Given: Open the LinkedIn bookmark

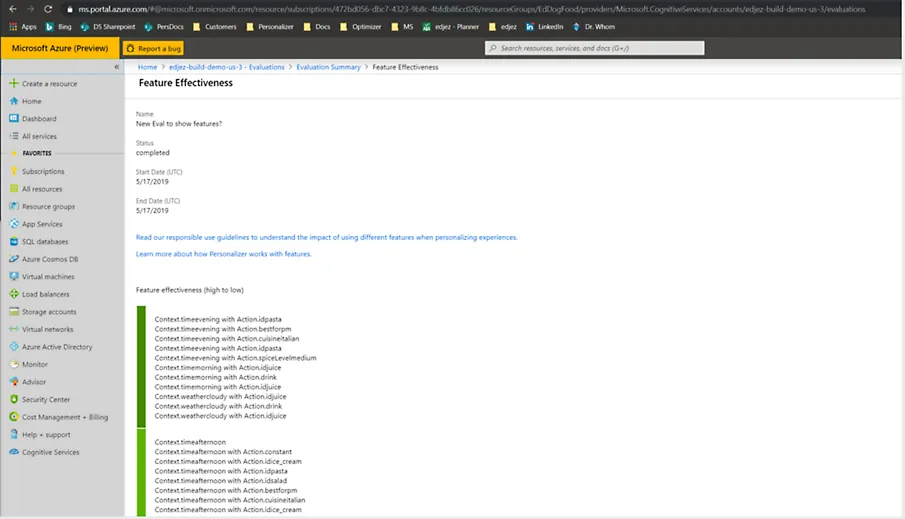Looking at the screenshot, I should pos(544,27).
